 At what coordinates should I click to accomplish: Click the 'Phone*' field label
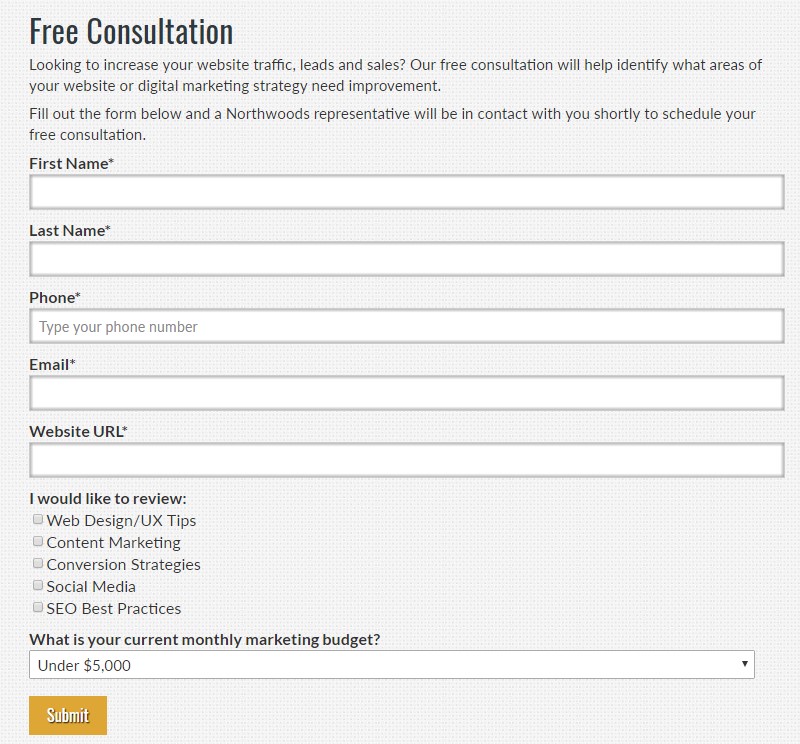click(55, 297)
